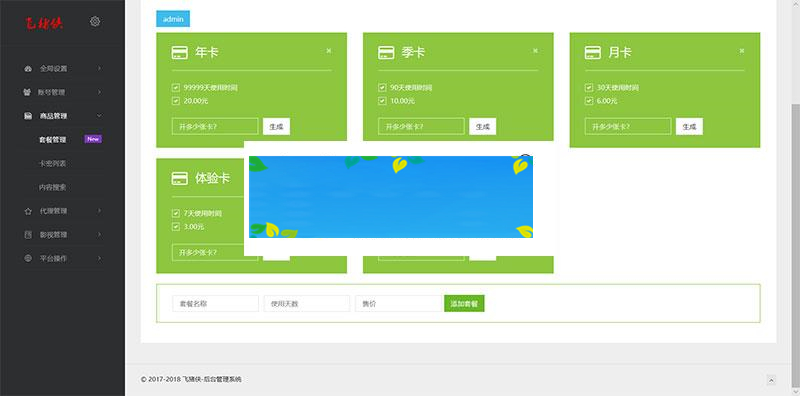Click the green 添加套餐 button
The height and width of the screenshot is (396, 800).
(x=464, y=304)
